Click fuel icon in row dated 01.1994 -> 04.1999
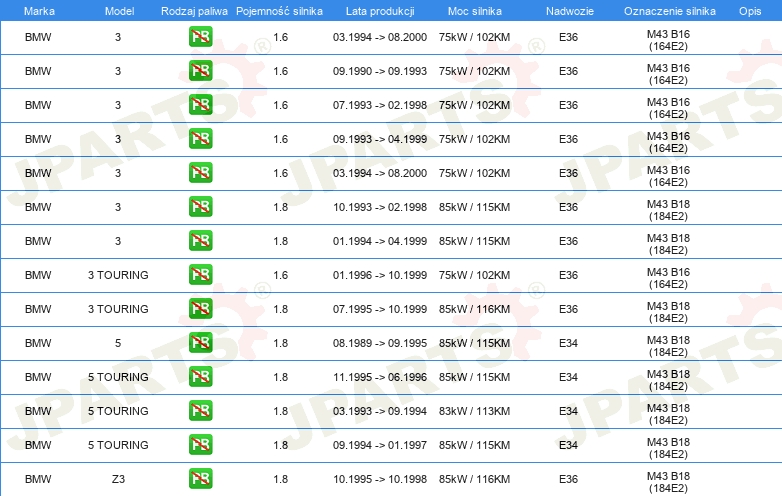This screenshot has width=782, height=496. coord(200,241)
